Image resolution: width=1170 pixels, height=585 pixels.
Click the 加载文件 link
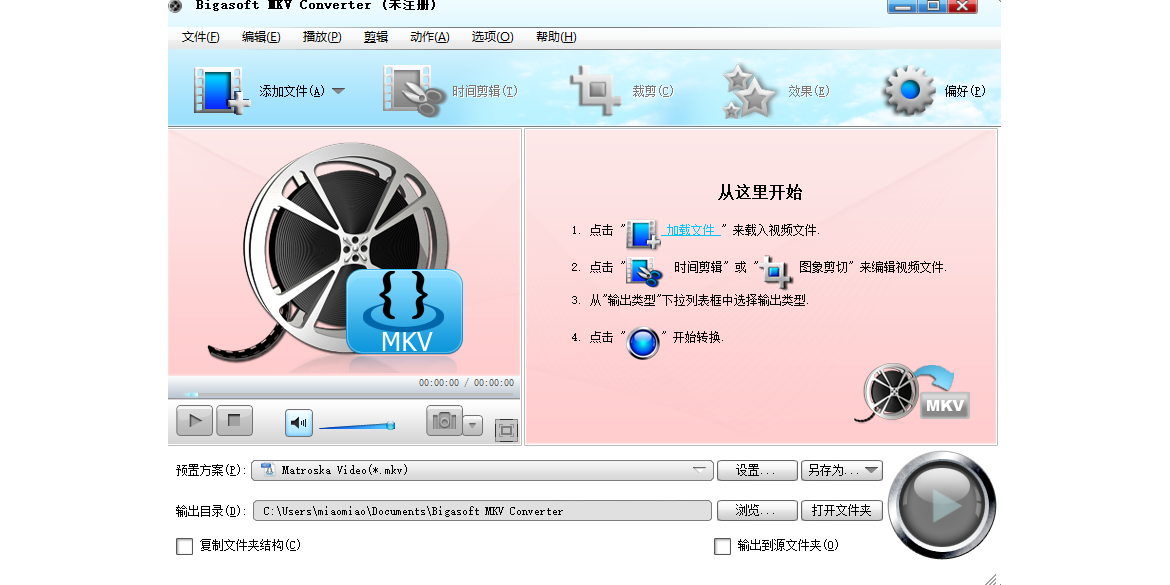pyautogui.click(x=691, y=230)
